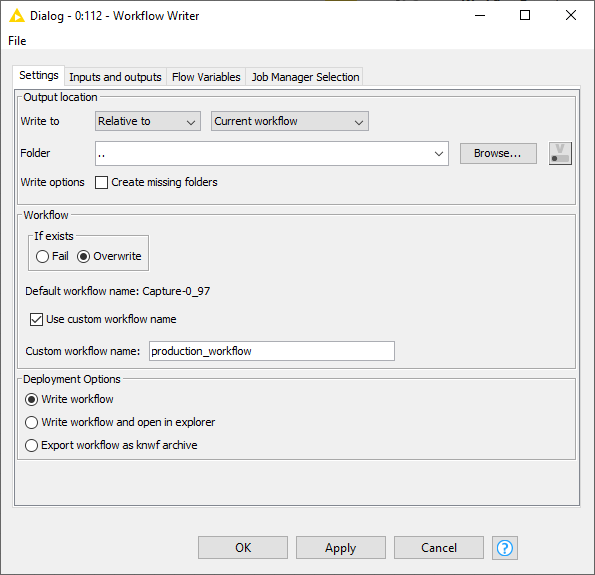Click the OK button
Image resolution: width=595 pixels, height=575 pixels.
[x=243, y=548]
